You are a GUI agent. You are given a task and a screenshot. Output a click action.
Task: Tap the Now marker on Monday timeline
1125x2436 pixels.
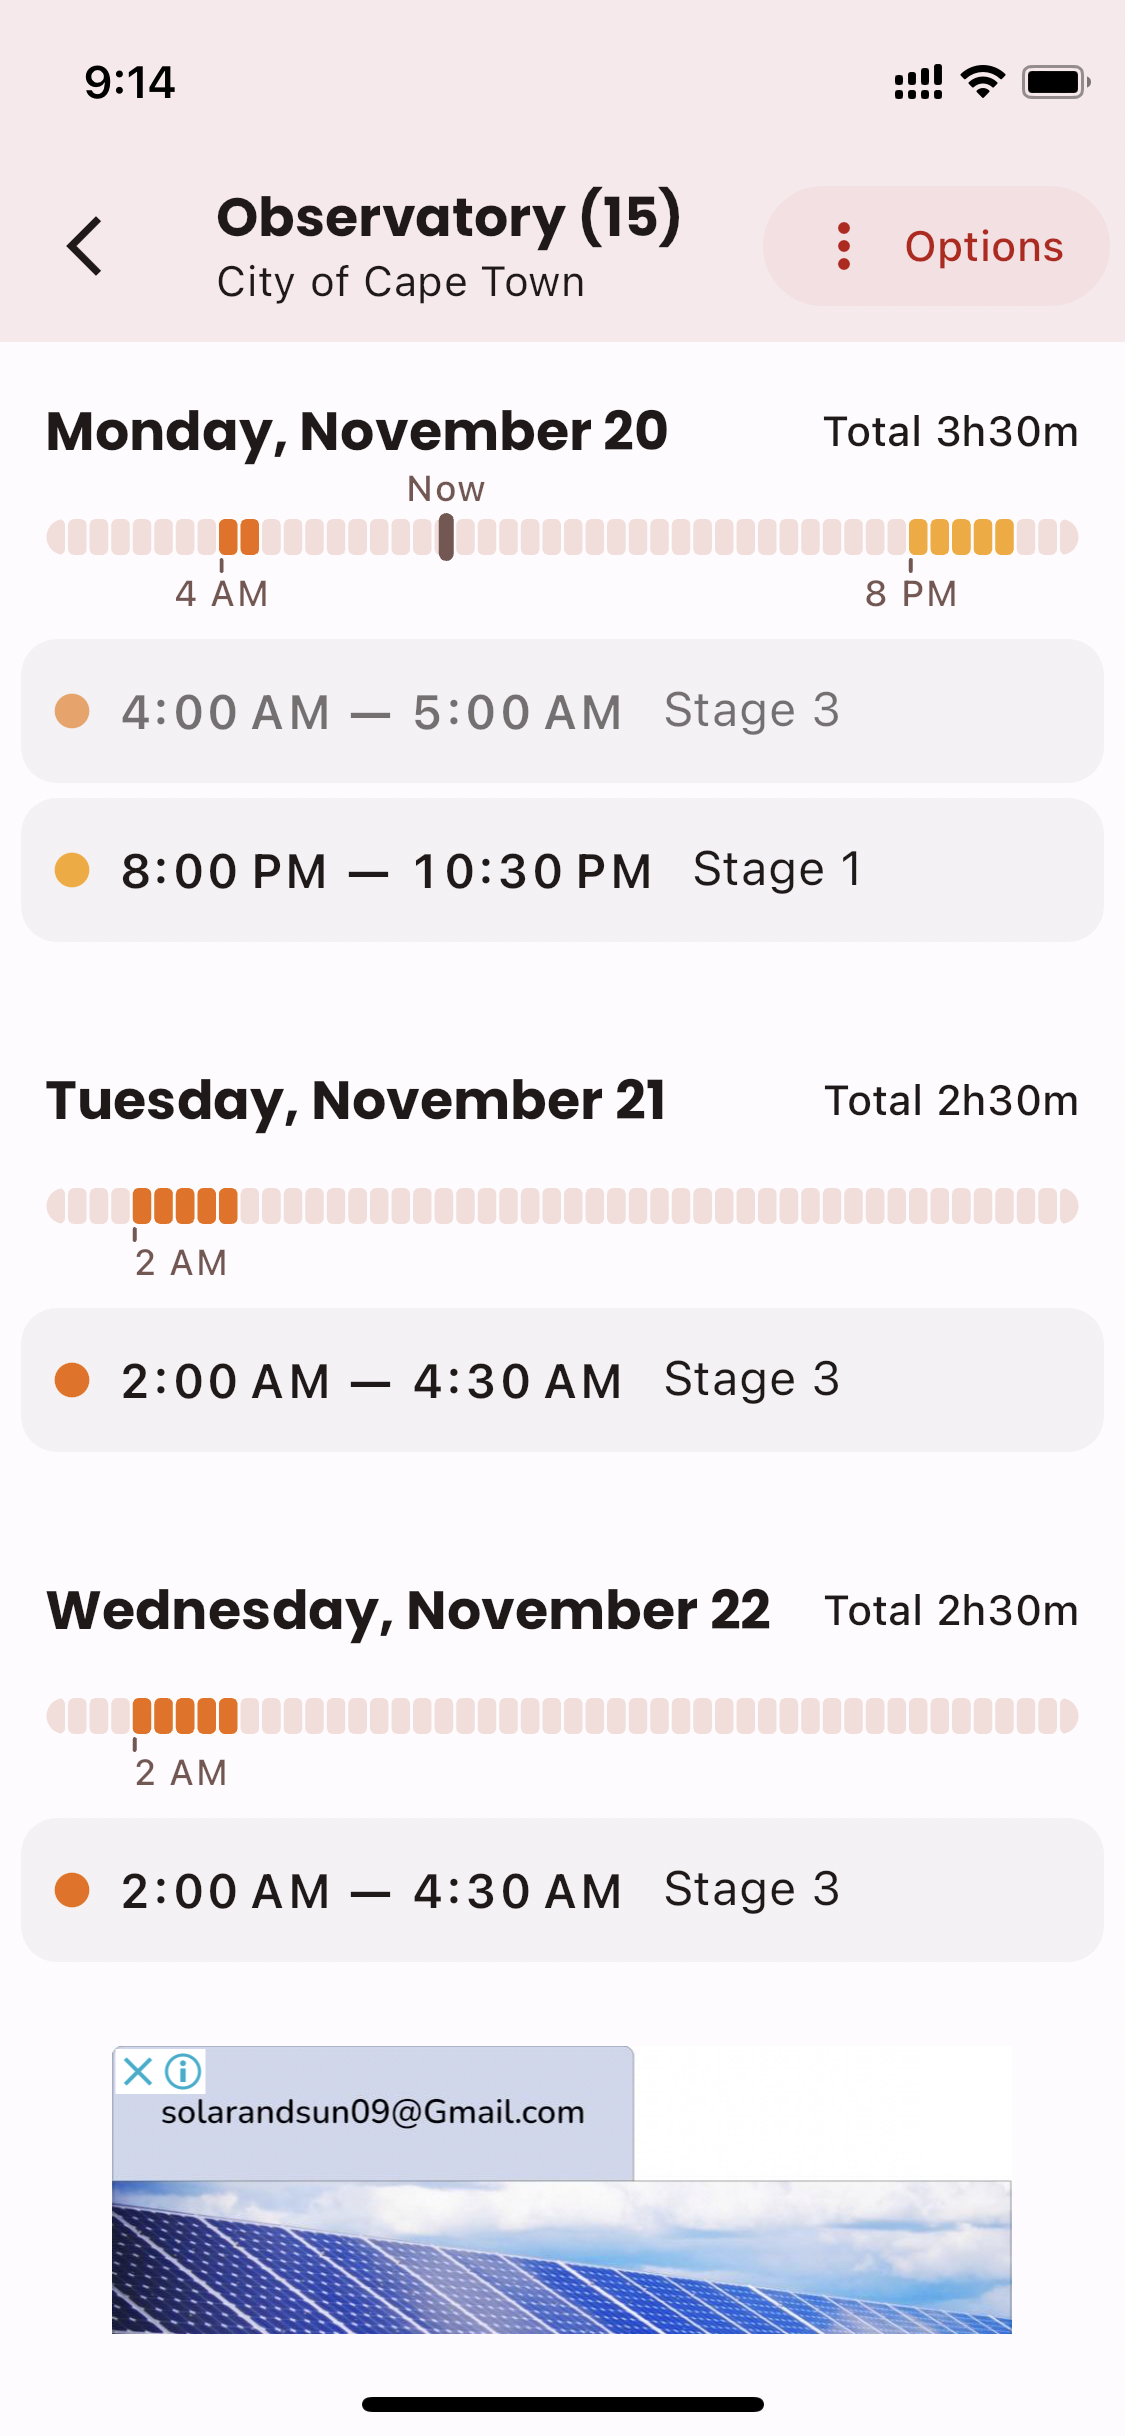click(446, 537)
